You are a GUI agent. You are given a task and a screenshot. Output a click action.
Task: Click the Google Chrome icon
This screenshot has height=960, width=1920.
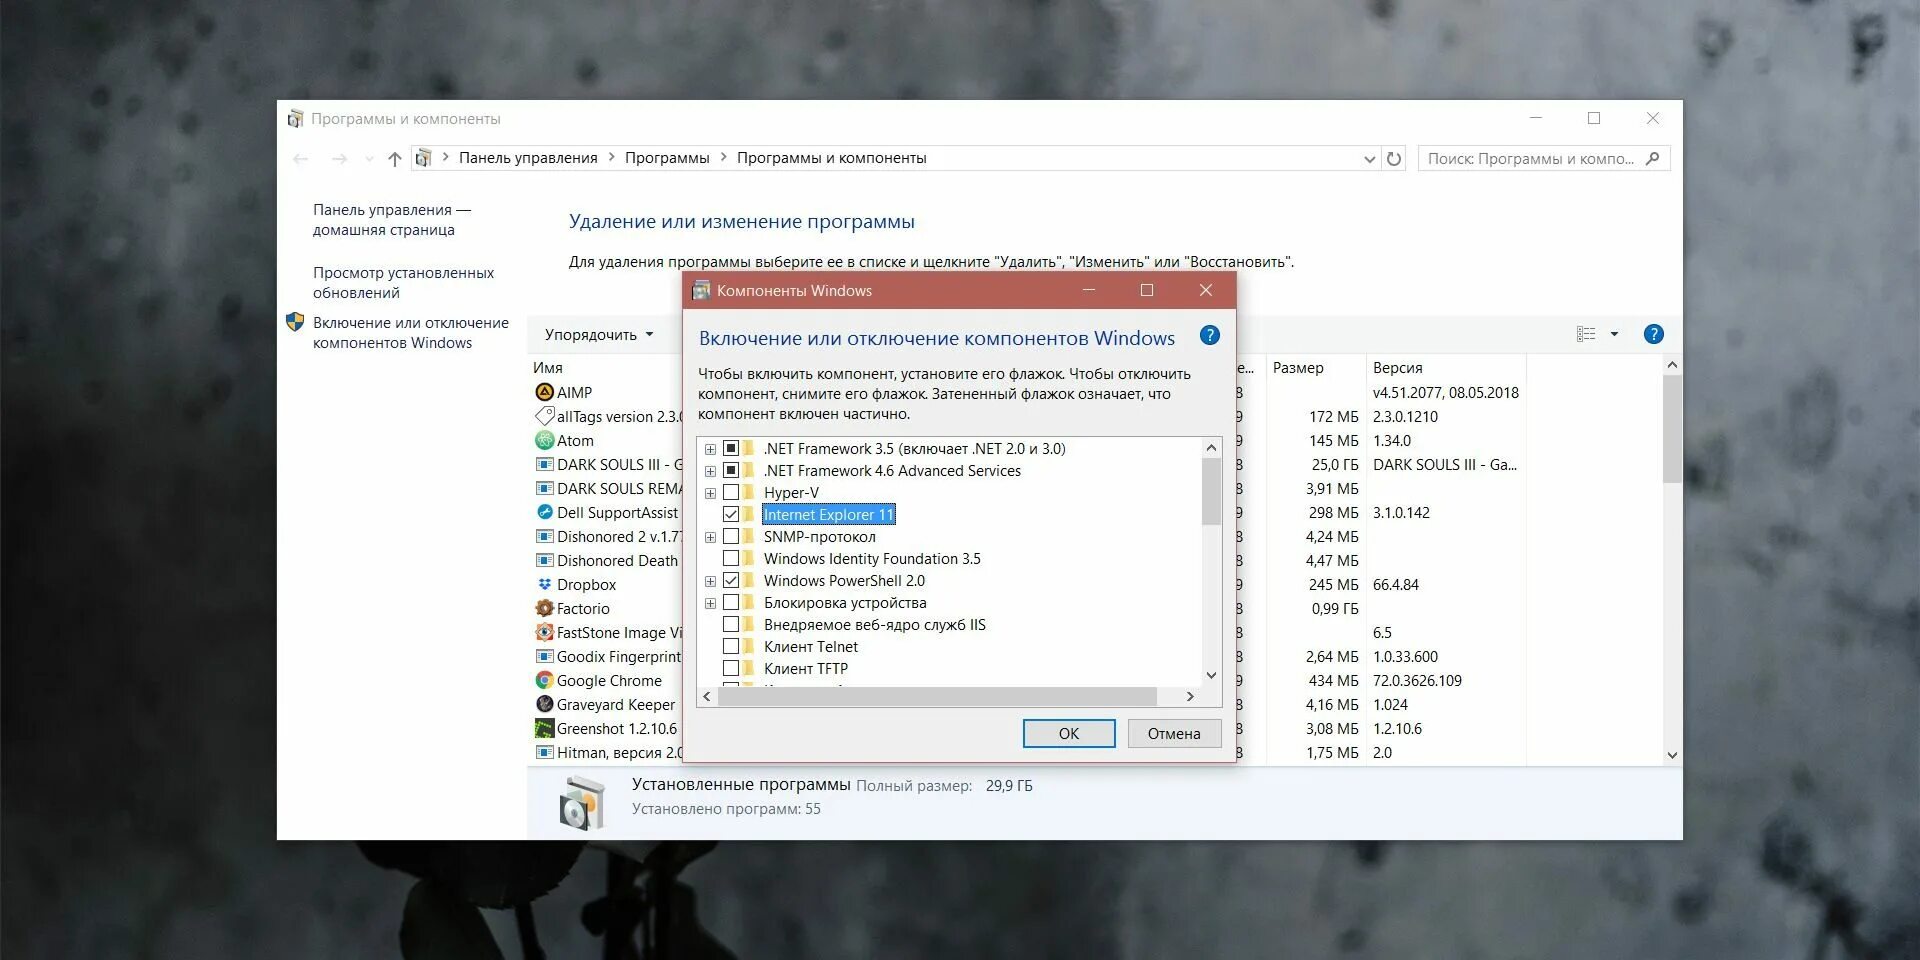point(544,680)
